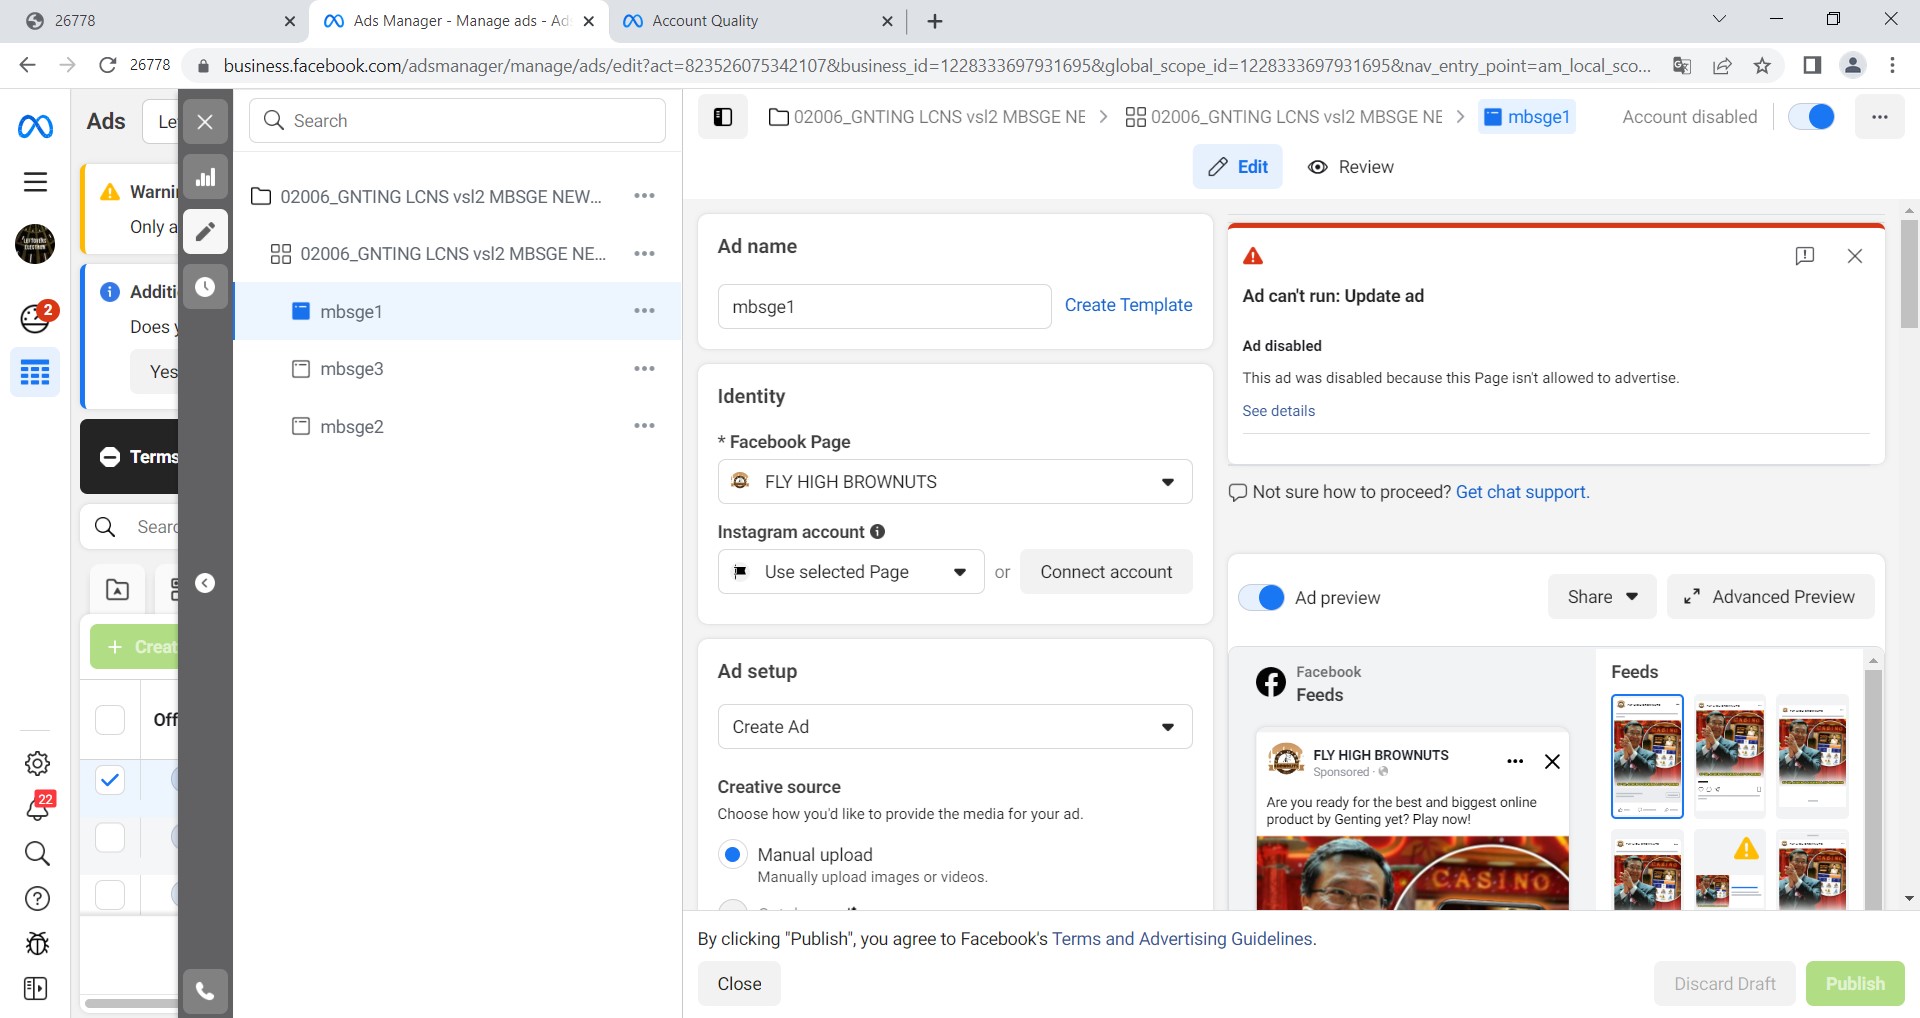Open notifications bell with 22 badge
Viewport: 1920px width, 1018px height.
[x=39, y=806]
